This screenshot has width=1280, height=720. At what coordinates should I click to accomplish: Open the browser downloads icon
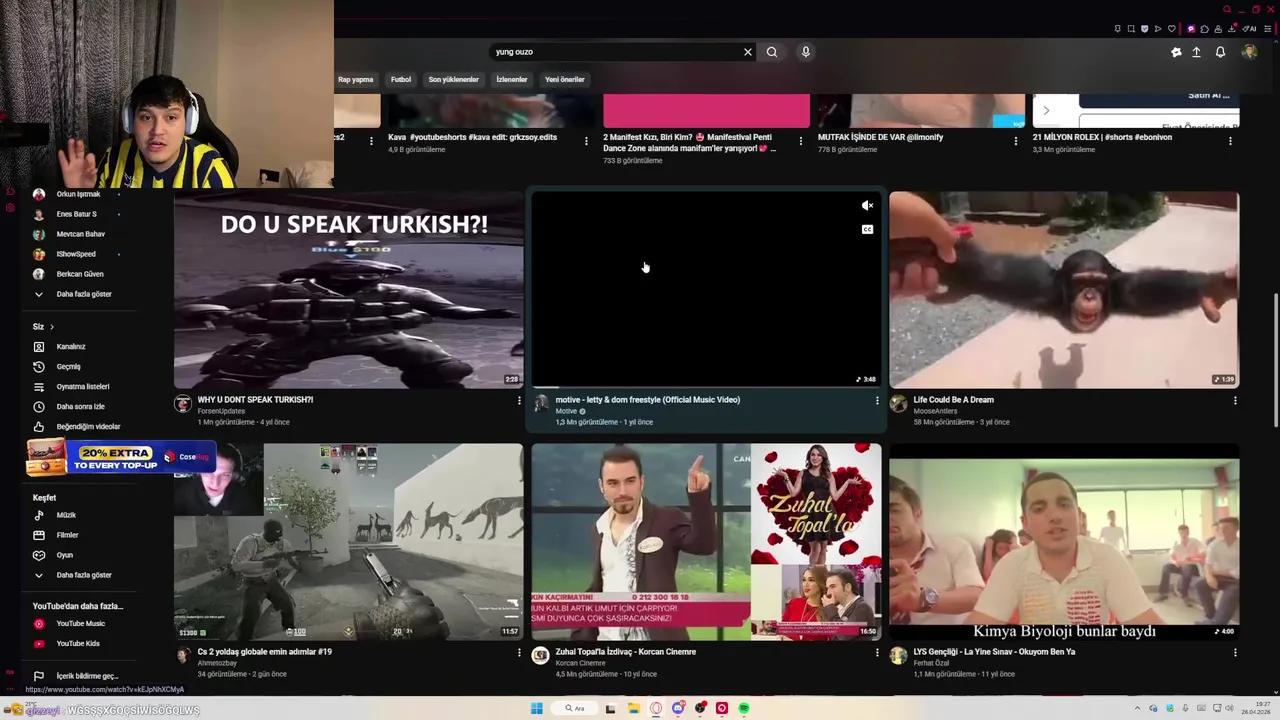click(x=1232, y=29)
